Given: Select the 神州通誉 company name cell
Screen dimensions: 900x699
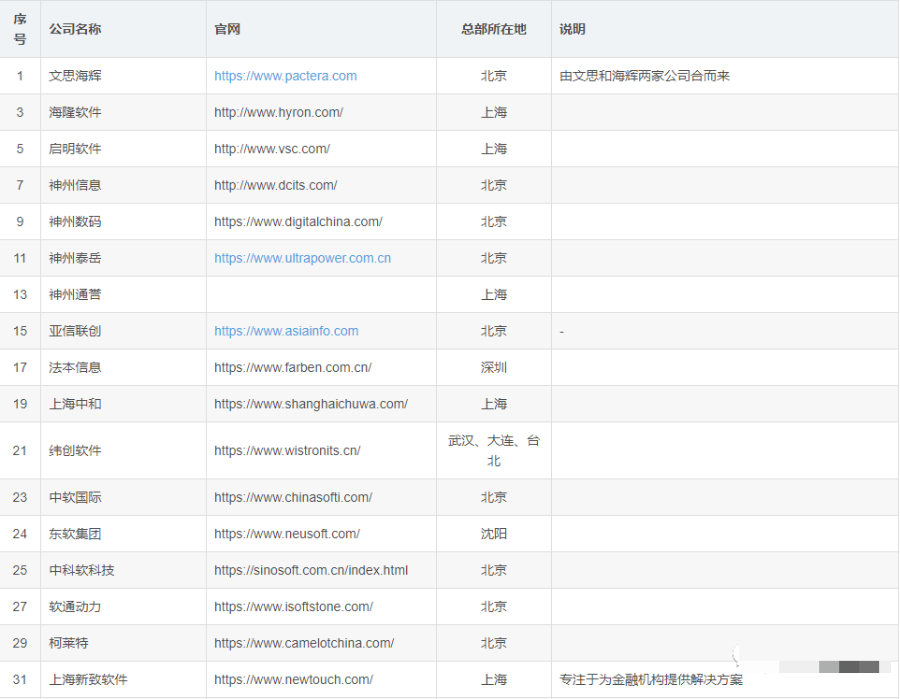Looking at the screenshot, I should tap(75, 295).
